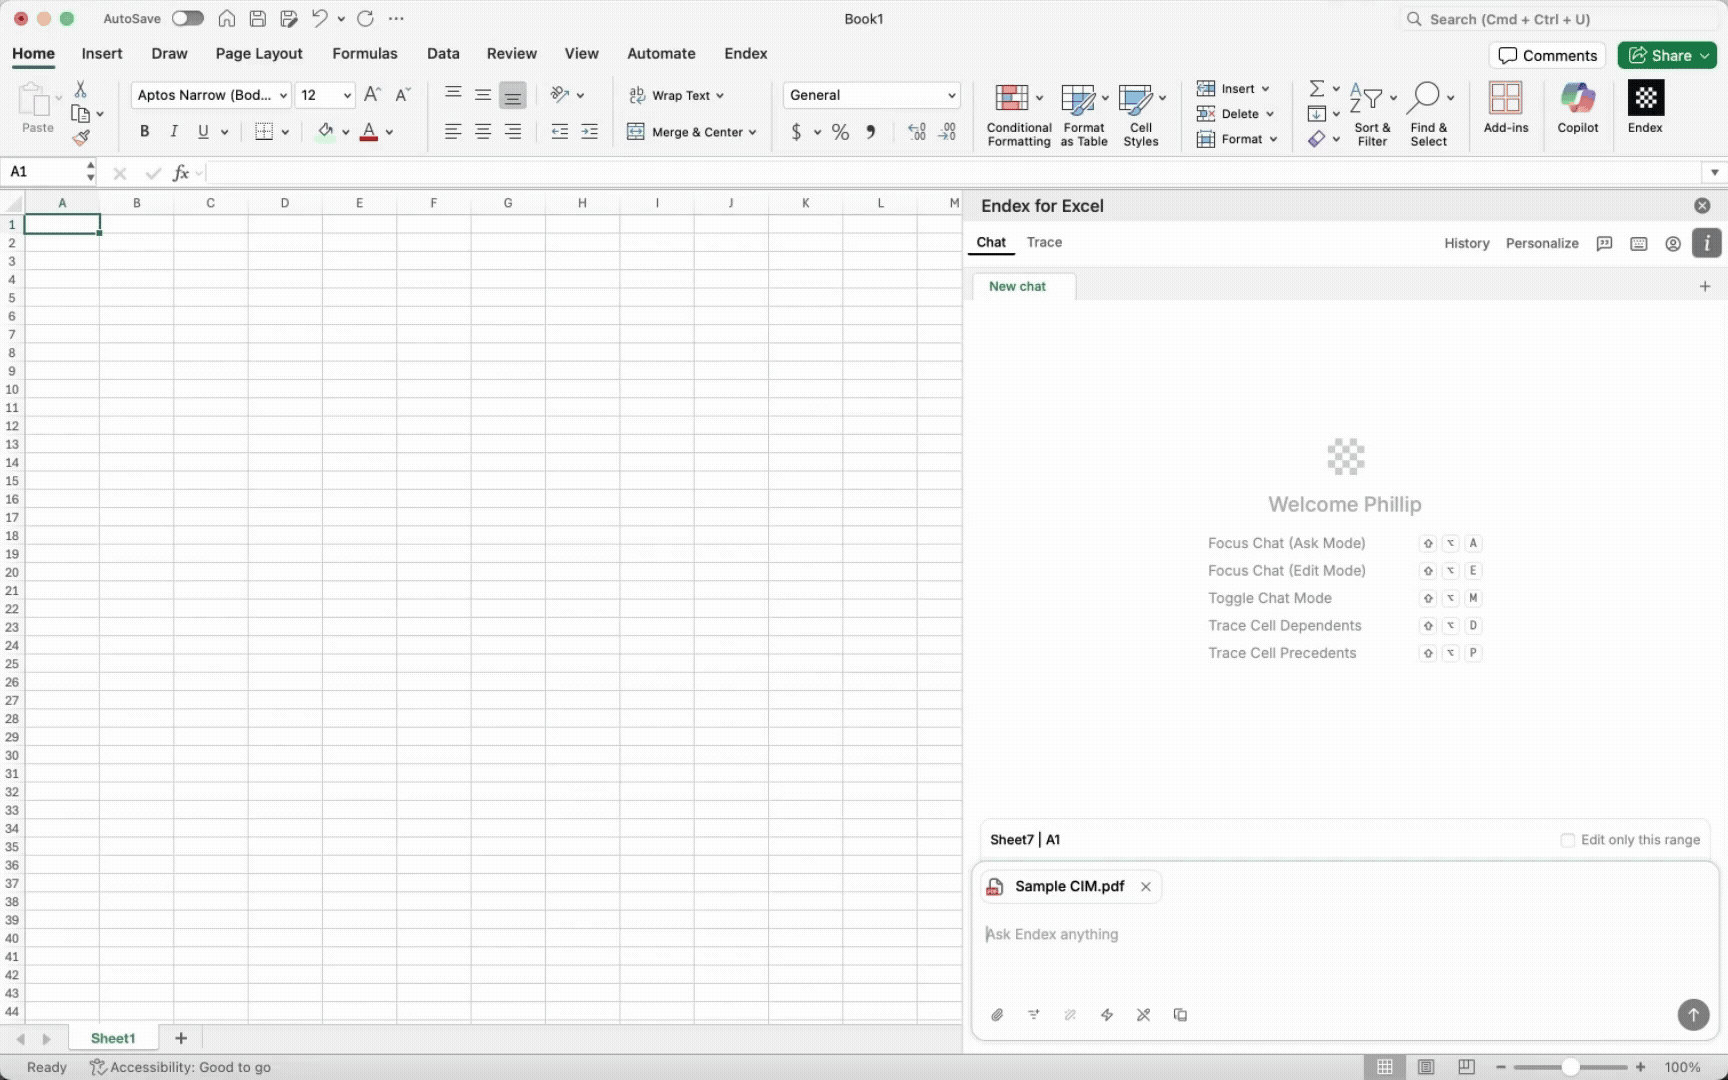Add a new worksheet
1728x1080 pixels.
(x=181, y=1039)
